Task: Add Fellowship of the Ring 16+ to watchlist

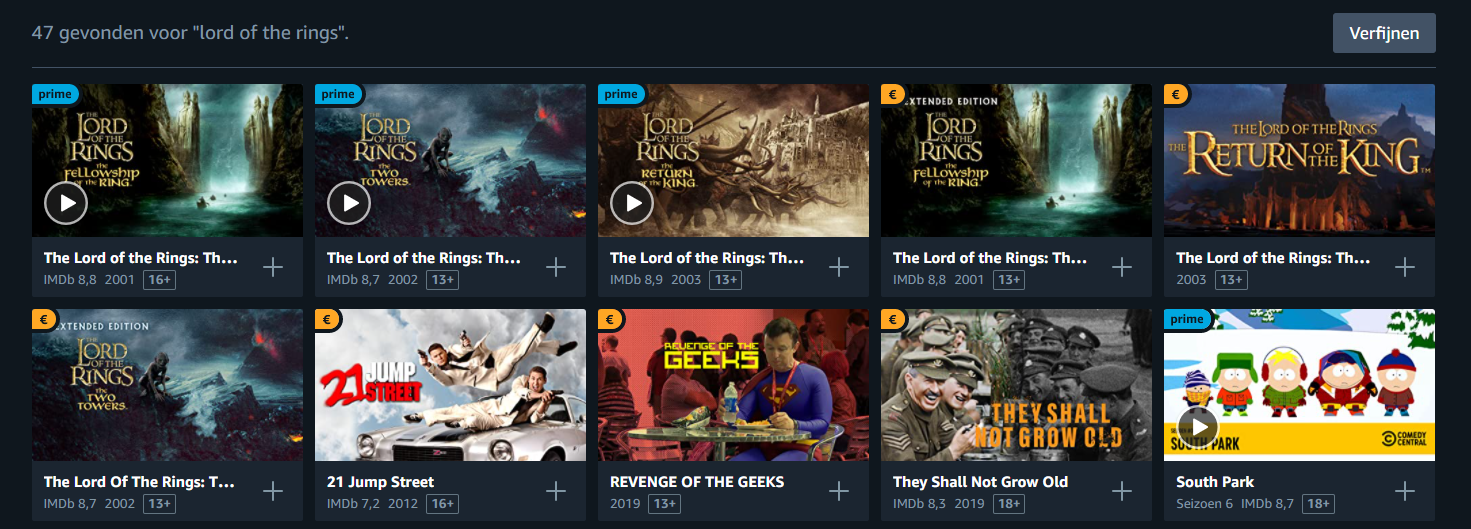Action: 273,267
